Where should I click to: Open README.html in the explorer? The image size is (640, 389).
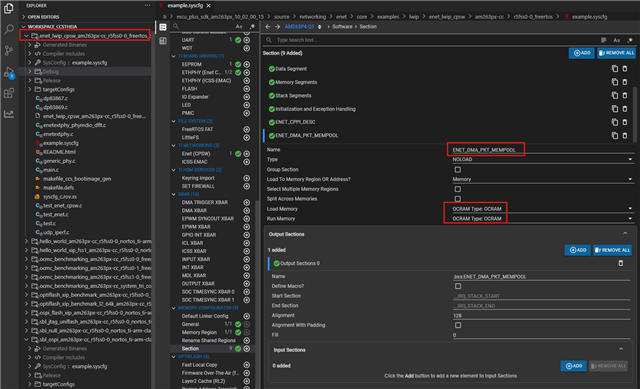tap(59, 152)
